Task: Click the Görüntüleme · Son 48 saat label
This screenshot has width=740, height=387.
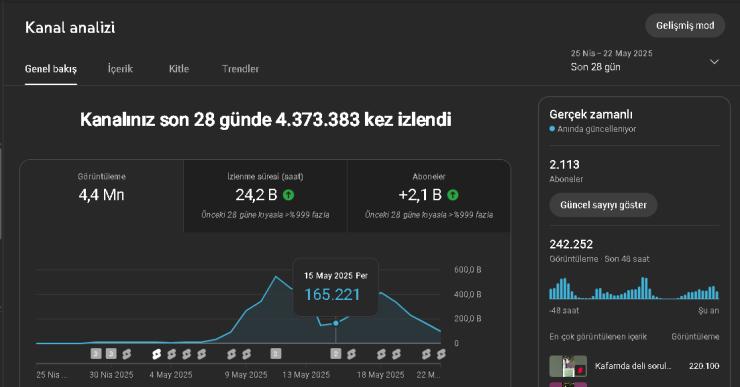Action: [x=599, y=259]
